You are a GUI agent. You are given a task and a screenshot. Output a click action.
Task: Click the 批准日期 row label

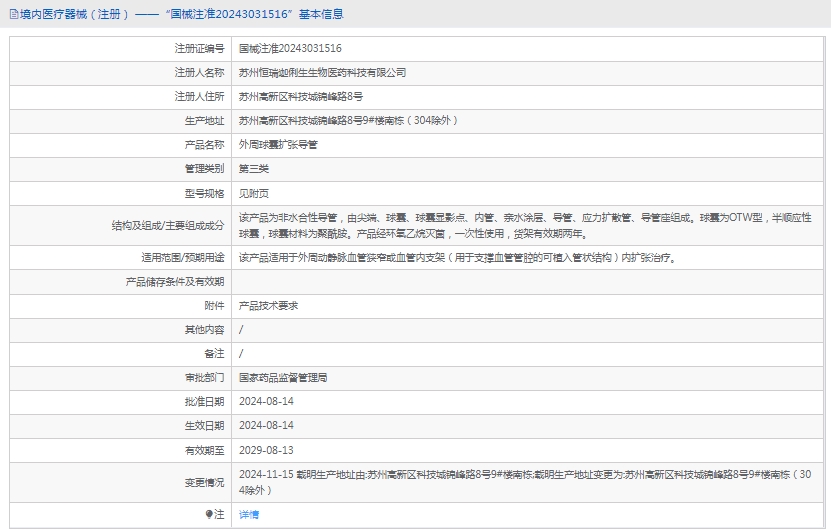204,402
